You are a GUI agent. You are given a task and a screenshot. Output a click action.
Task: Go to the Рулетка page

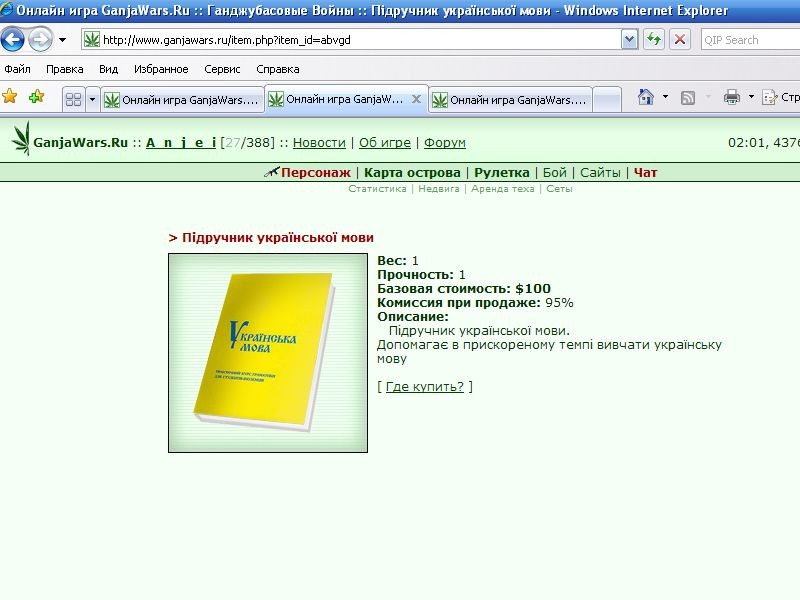tap(502, 172)
